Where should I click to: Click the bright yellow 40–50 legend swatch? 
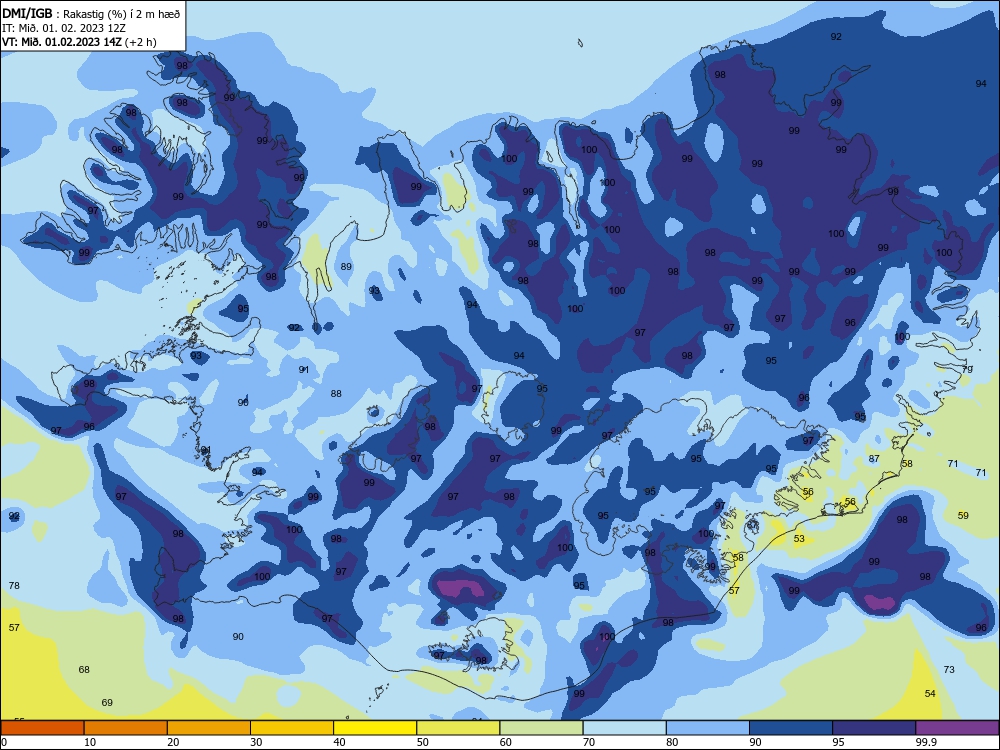click(x=375, y=728)
